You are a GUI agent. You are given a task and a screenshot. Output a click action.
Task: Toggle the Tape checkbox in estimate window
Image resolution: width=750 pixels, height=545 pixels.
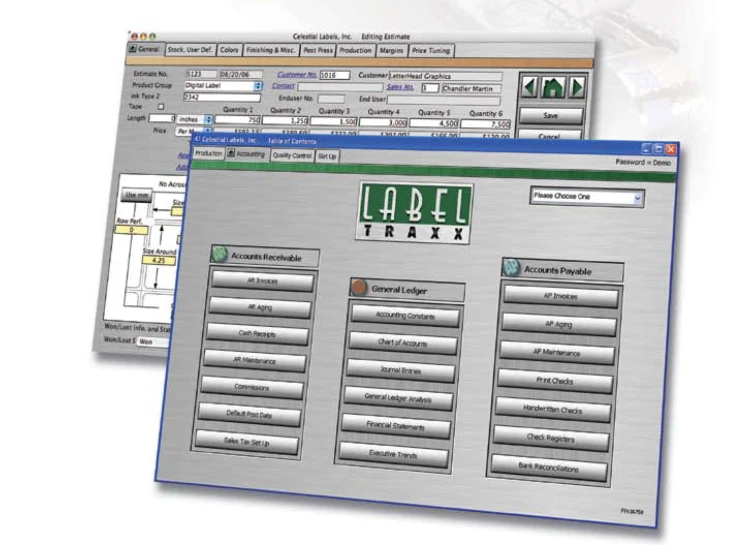coord(161,107)
